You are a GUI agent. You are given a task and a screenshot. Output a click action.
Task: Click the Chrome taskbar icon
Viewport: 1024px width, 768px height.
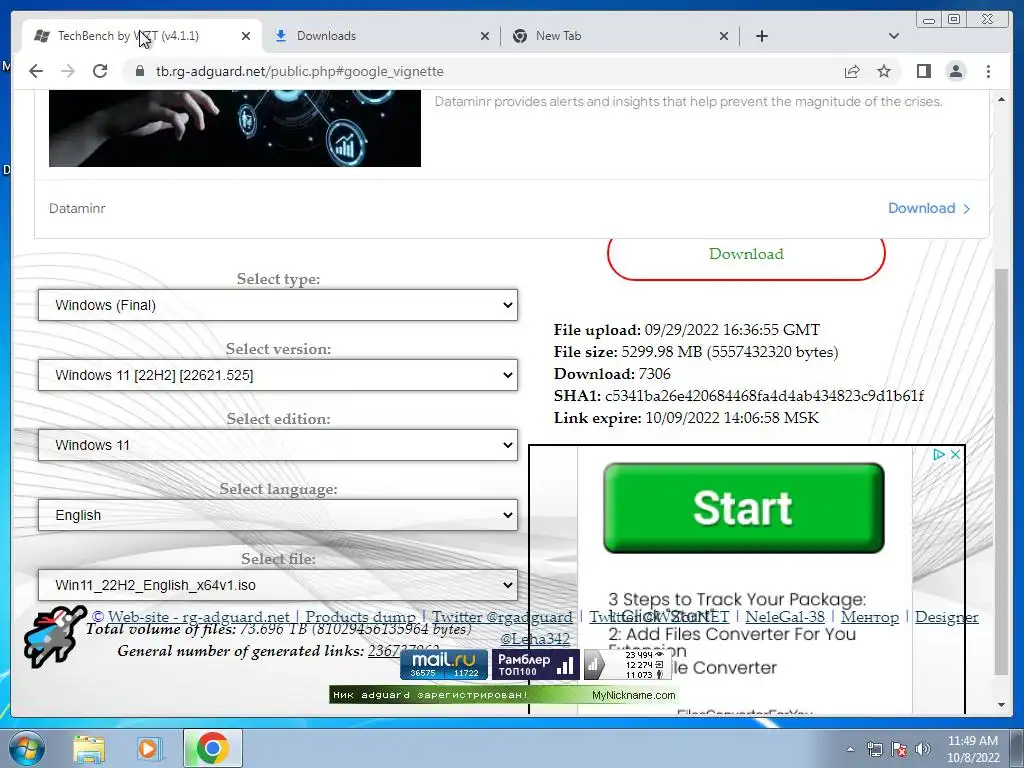tap(212, 748)
